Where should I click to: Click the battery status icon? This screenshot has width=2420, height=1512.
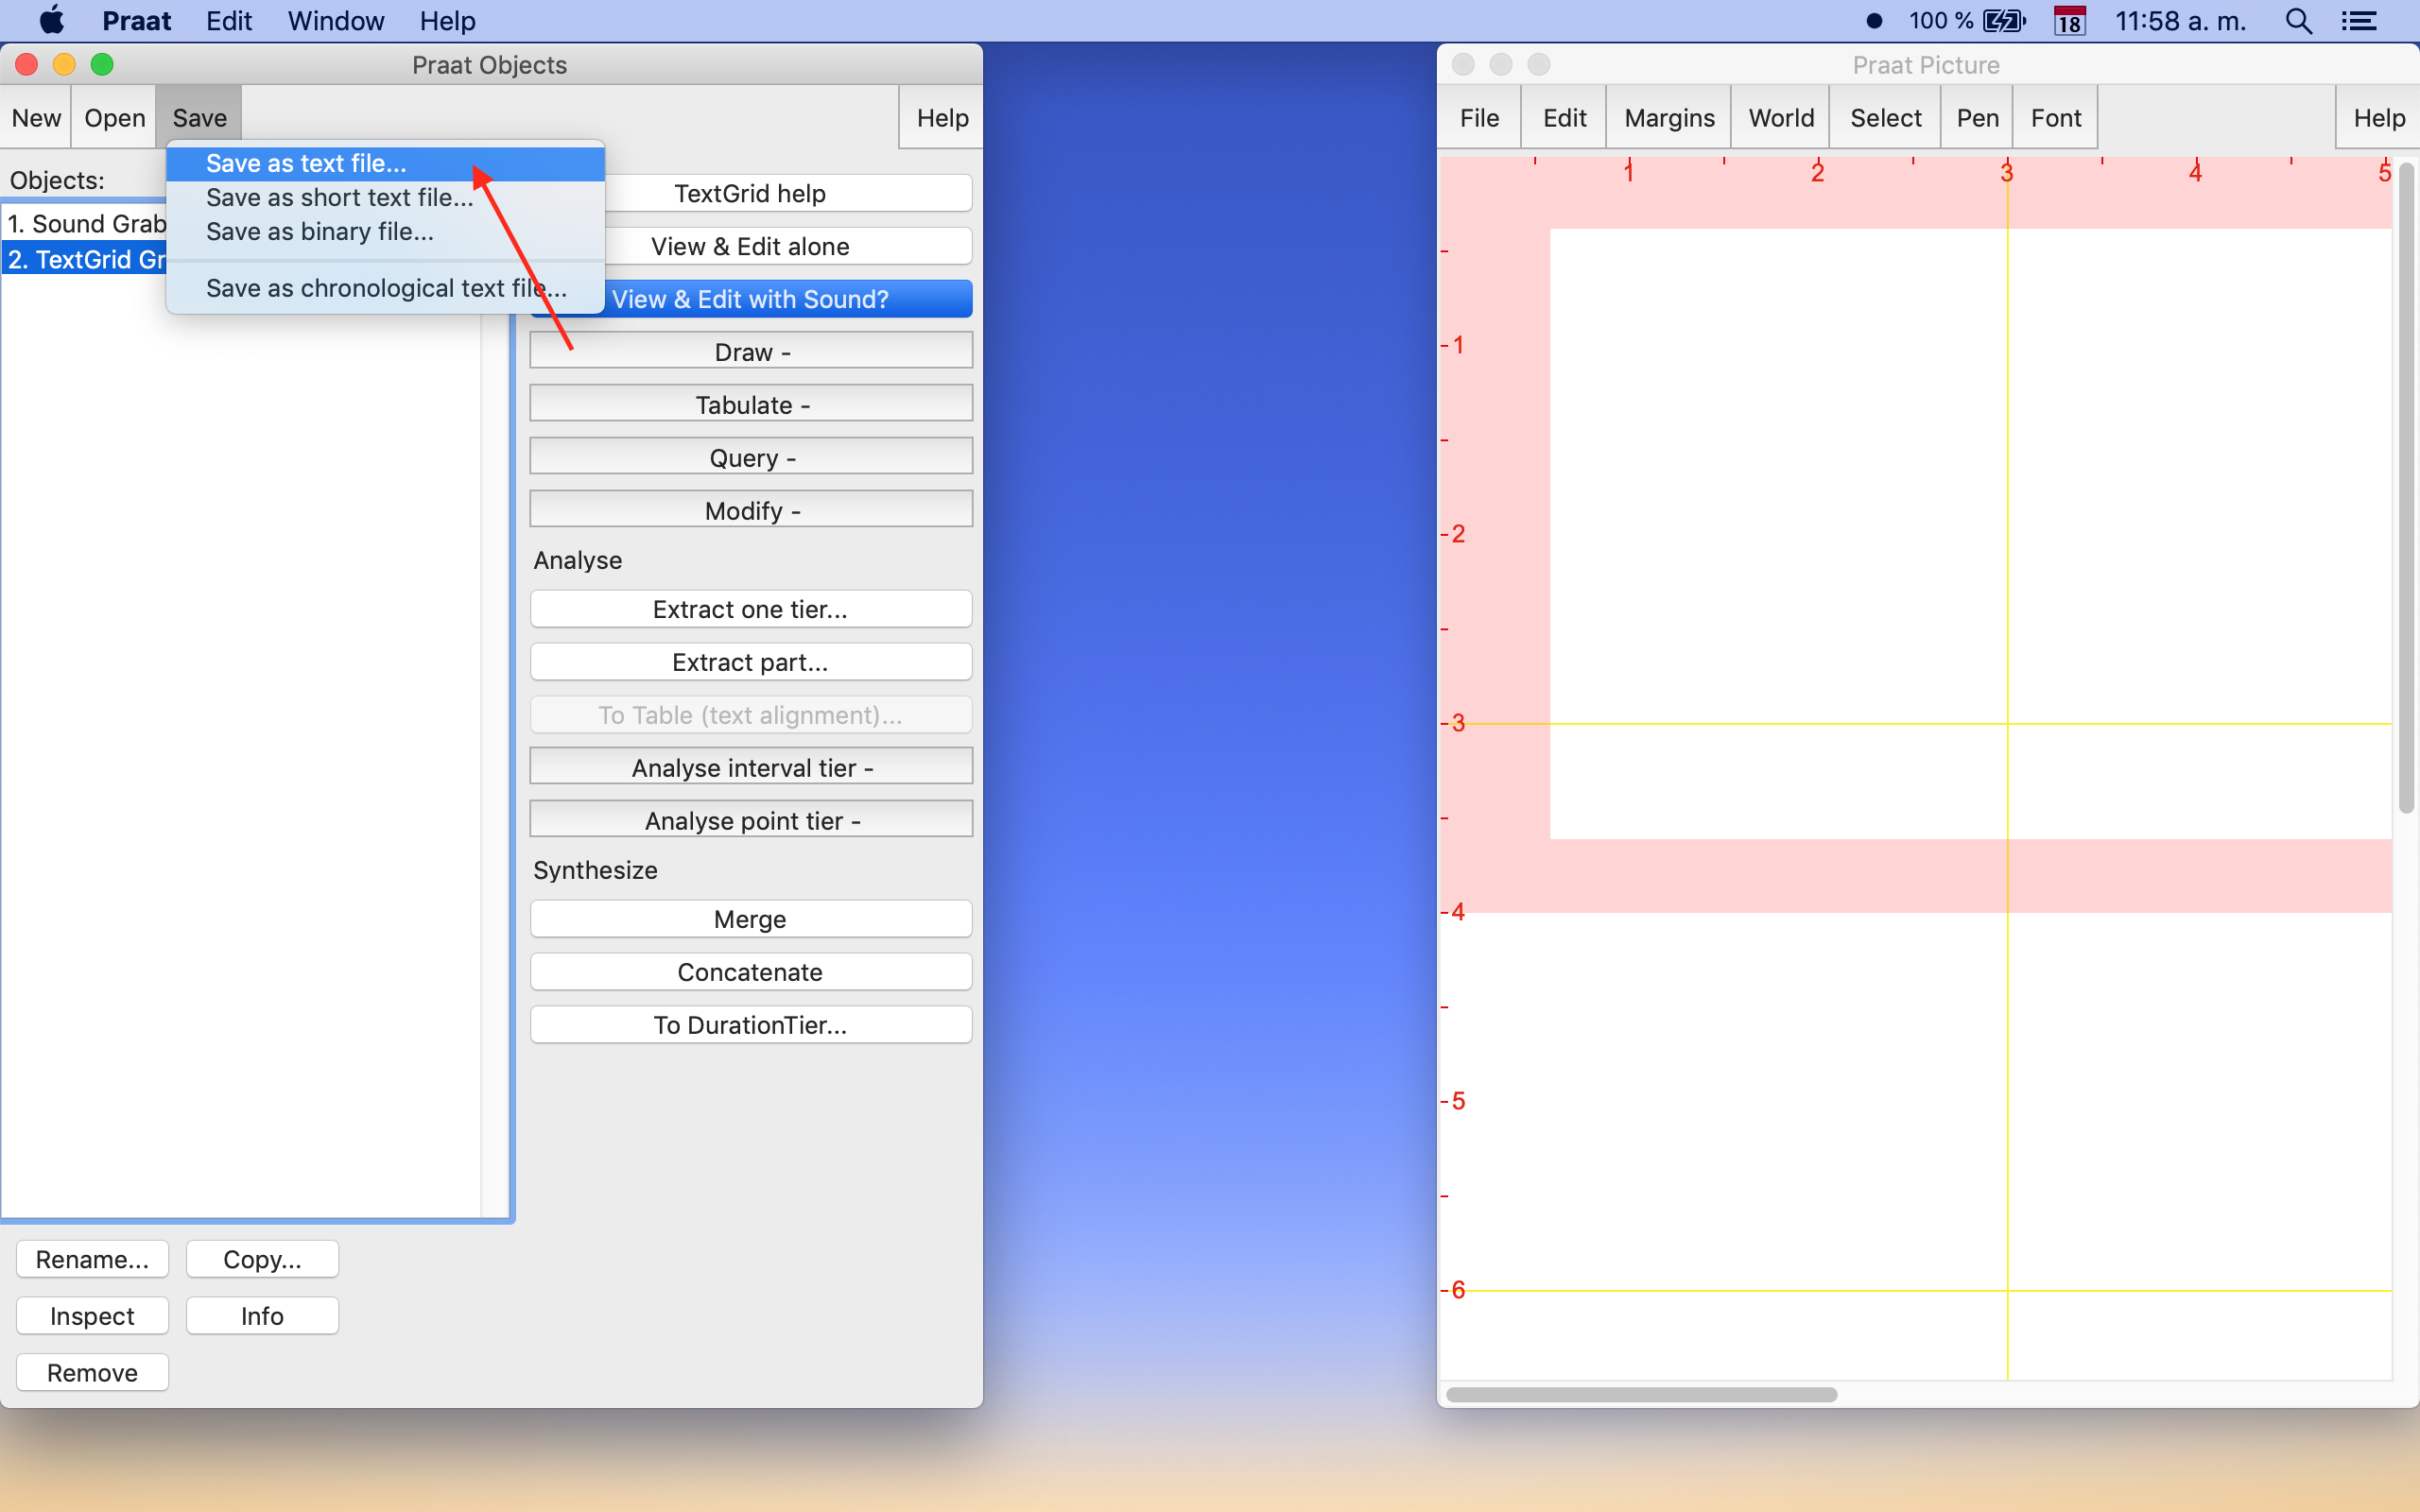click(2003, 21)
